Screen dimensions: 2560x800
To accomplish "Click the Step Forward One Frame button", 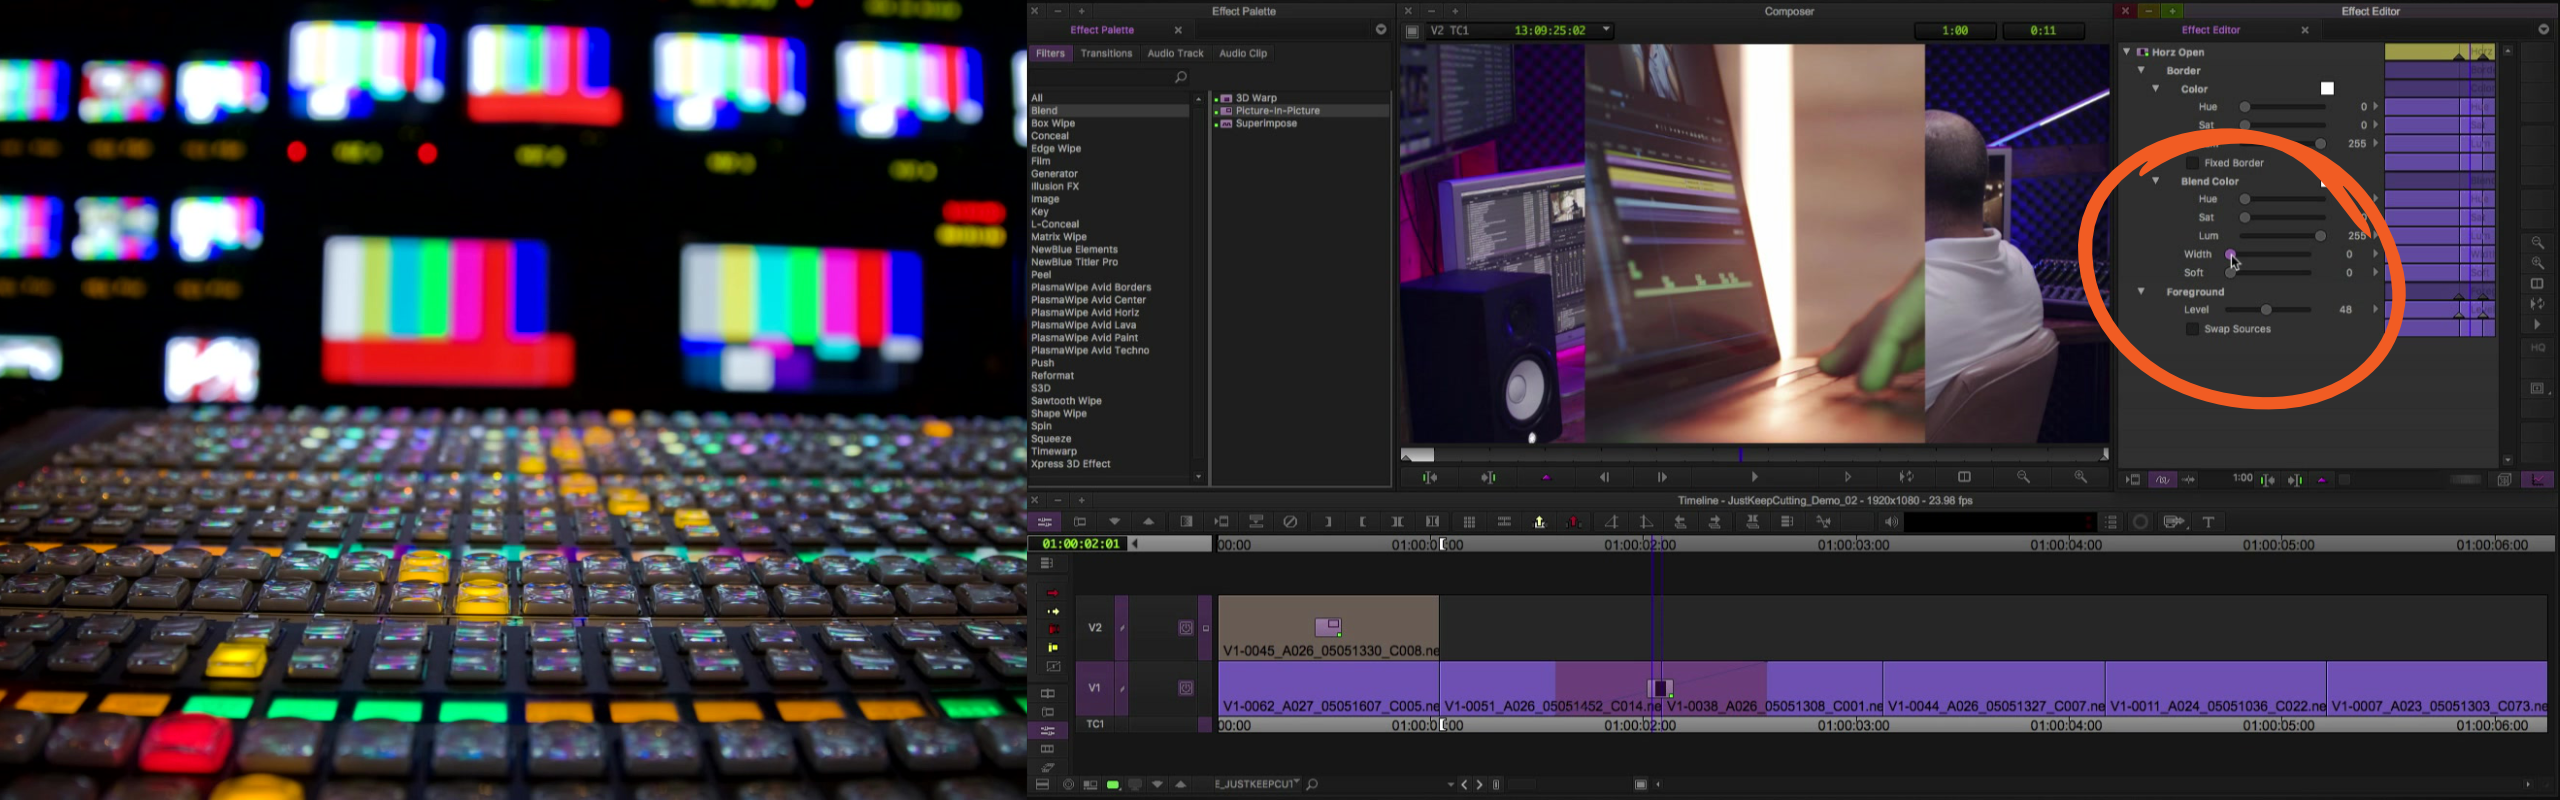I will coord(1662,477).
